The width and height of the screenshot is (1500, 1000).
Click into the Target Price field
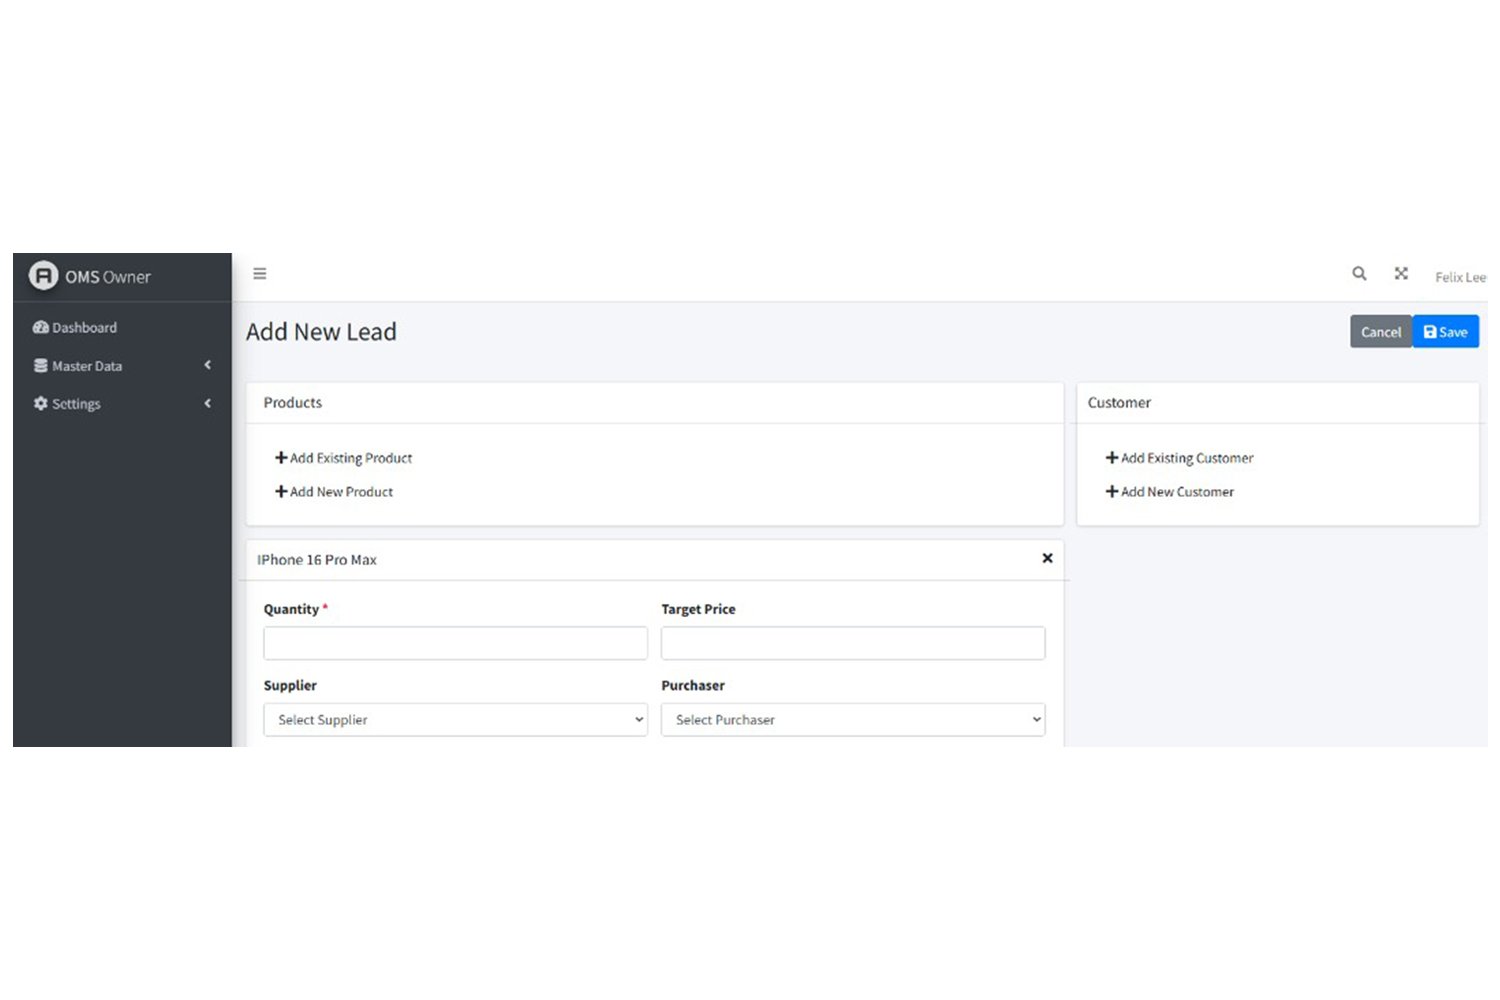[852, 643]
